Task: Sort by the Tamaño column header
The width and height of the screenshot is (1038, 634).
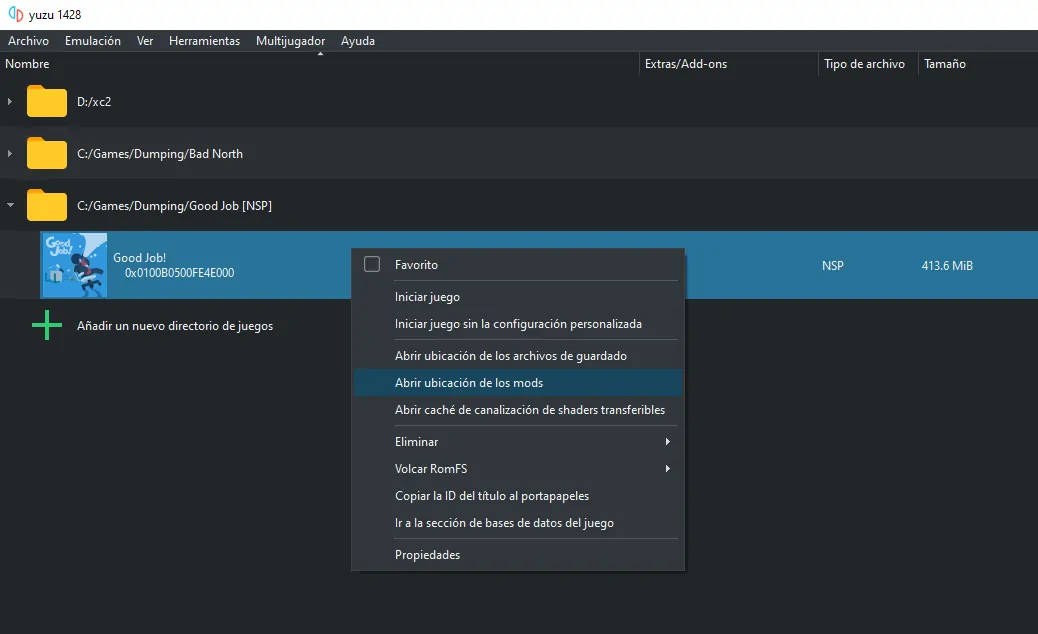Action: 944,64
